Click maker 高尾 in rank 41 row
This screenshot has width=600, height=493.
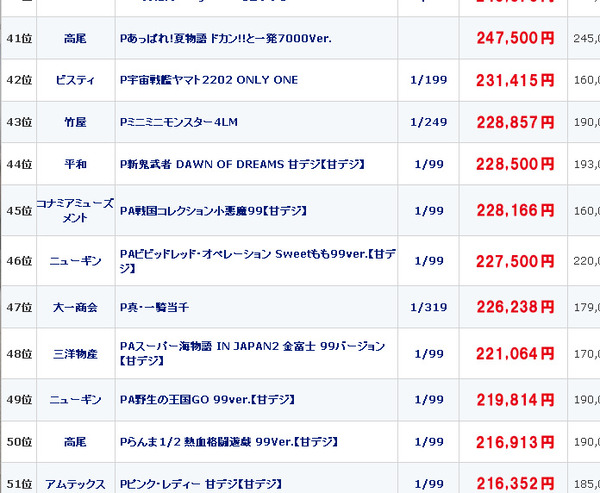[x=75, y=38]
